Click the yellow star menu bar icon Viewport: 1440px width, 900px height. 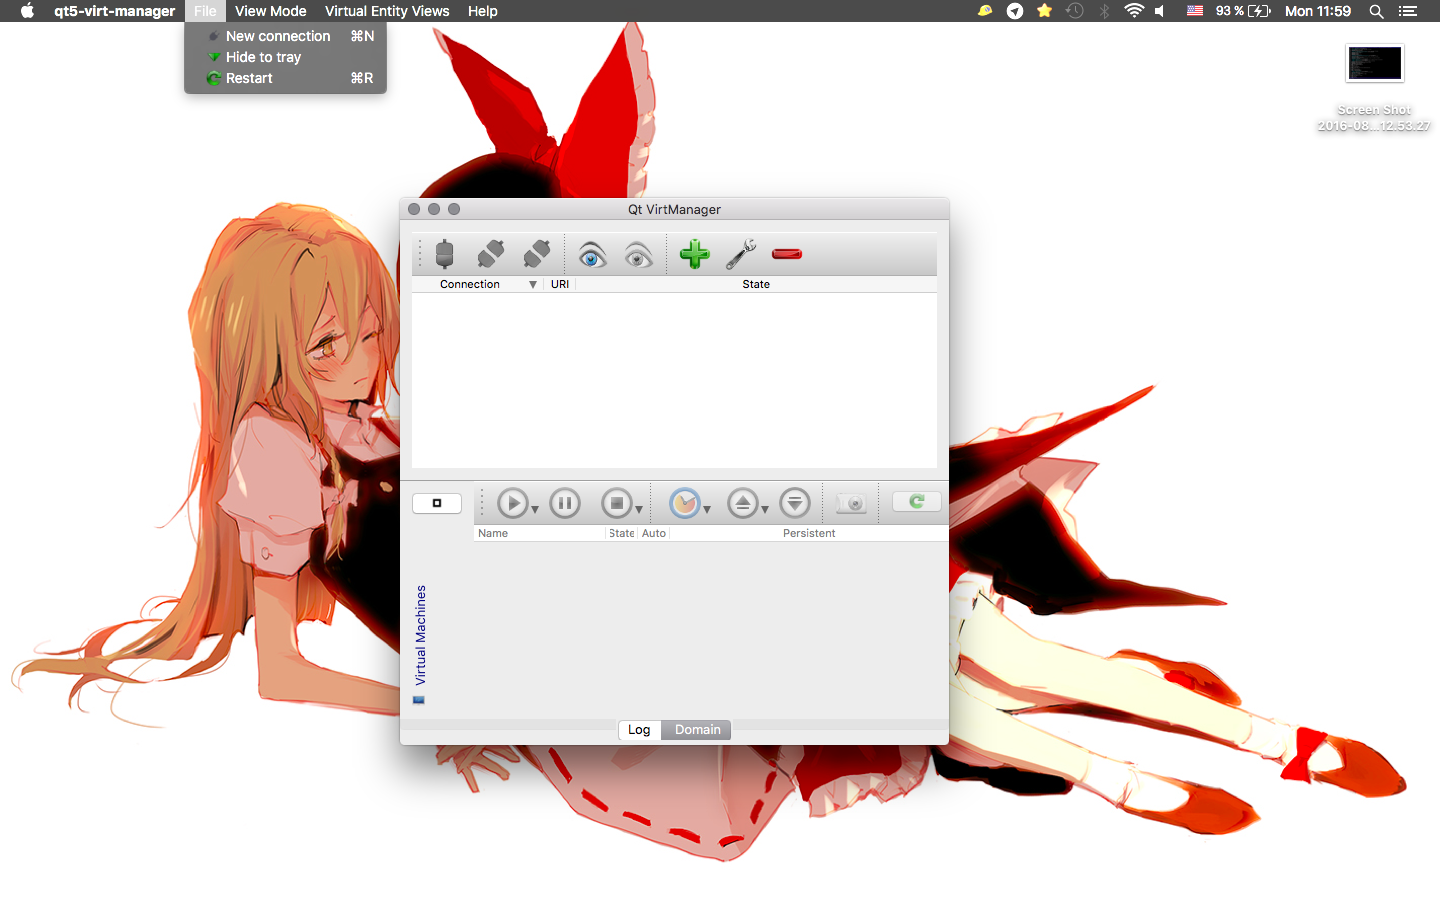[x=1044, y=11]
